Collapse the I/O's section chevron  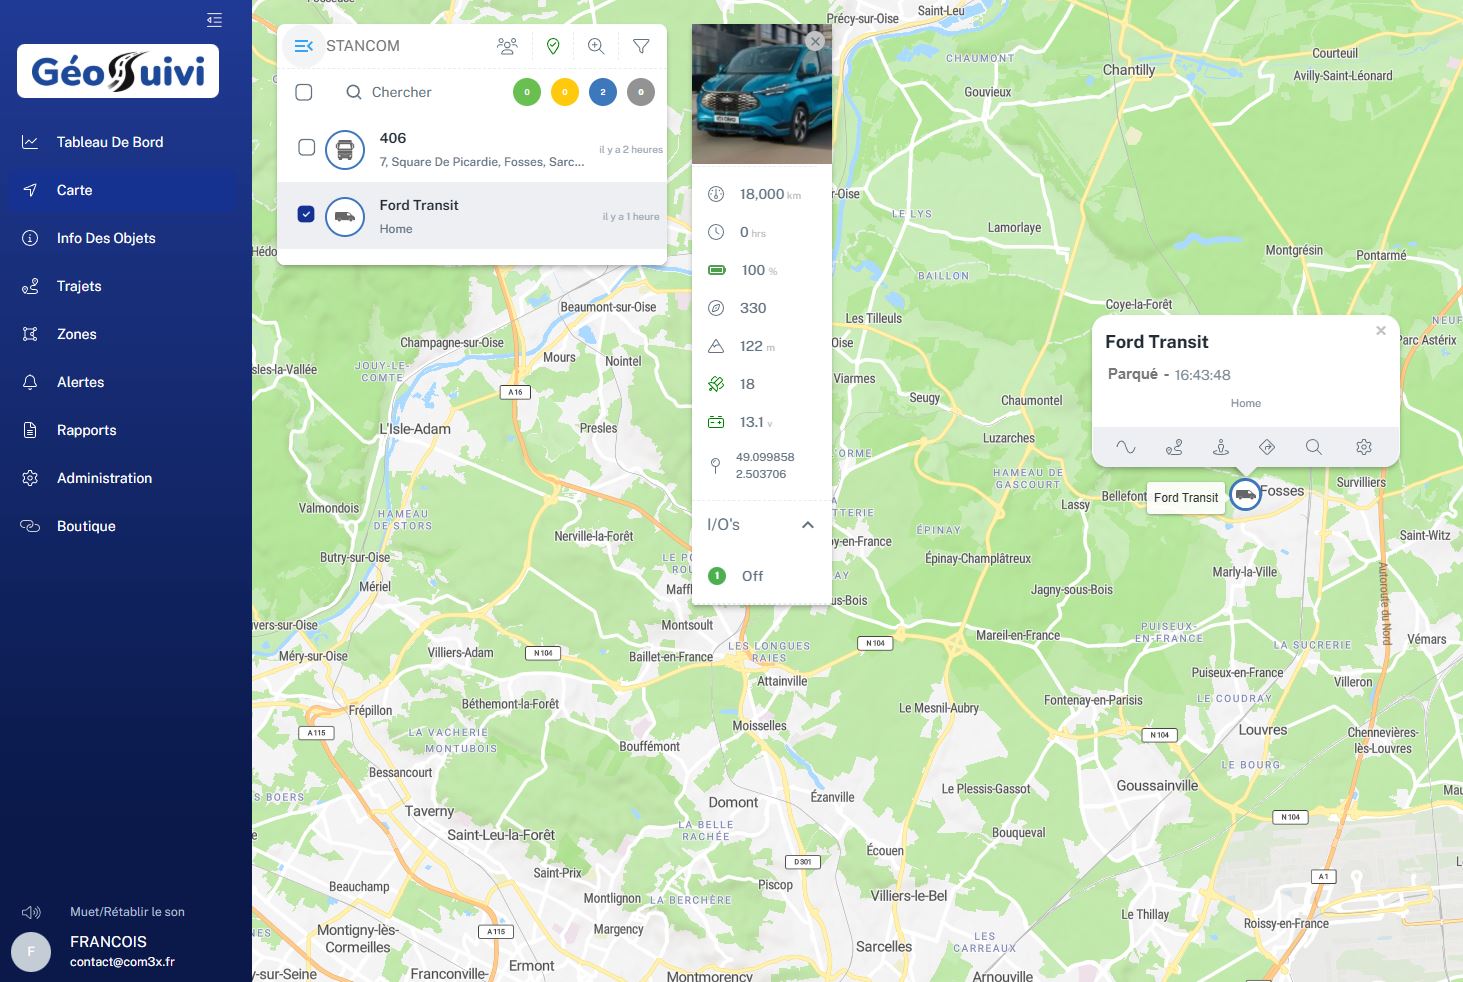[808, 525]
